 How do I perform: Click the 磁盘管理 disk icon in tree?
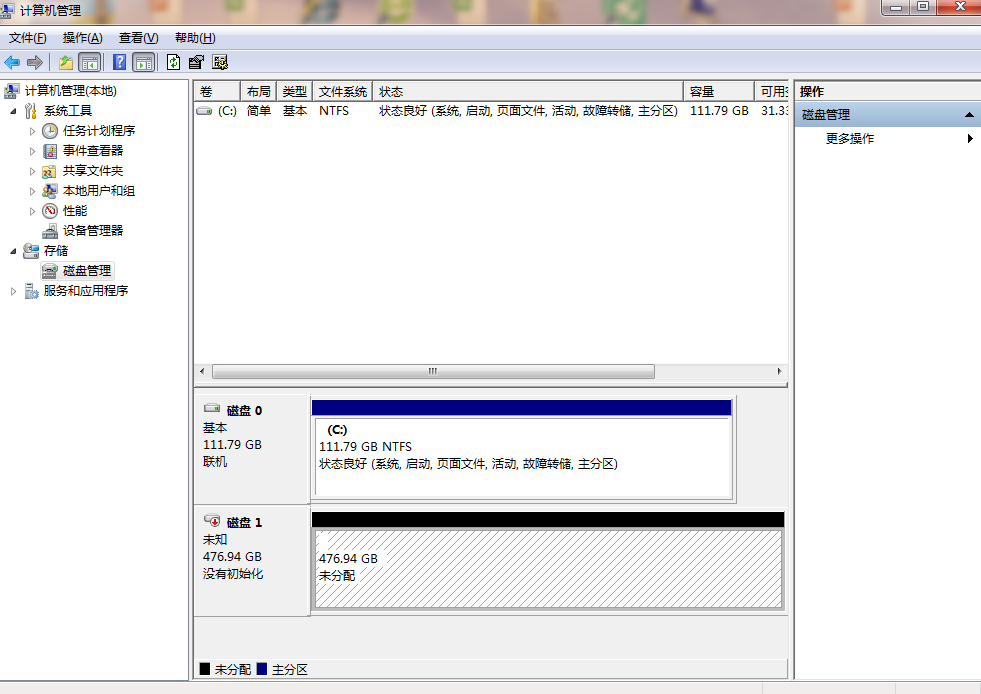49,271
